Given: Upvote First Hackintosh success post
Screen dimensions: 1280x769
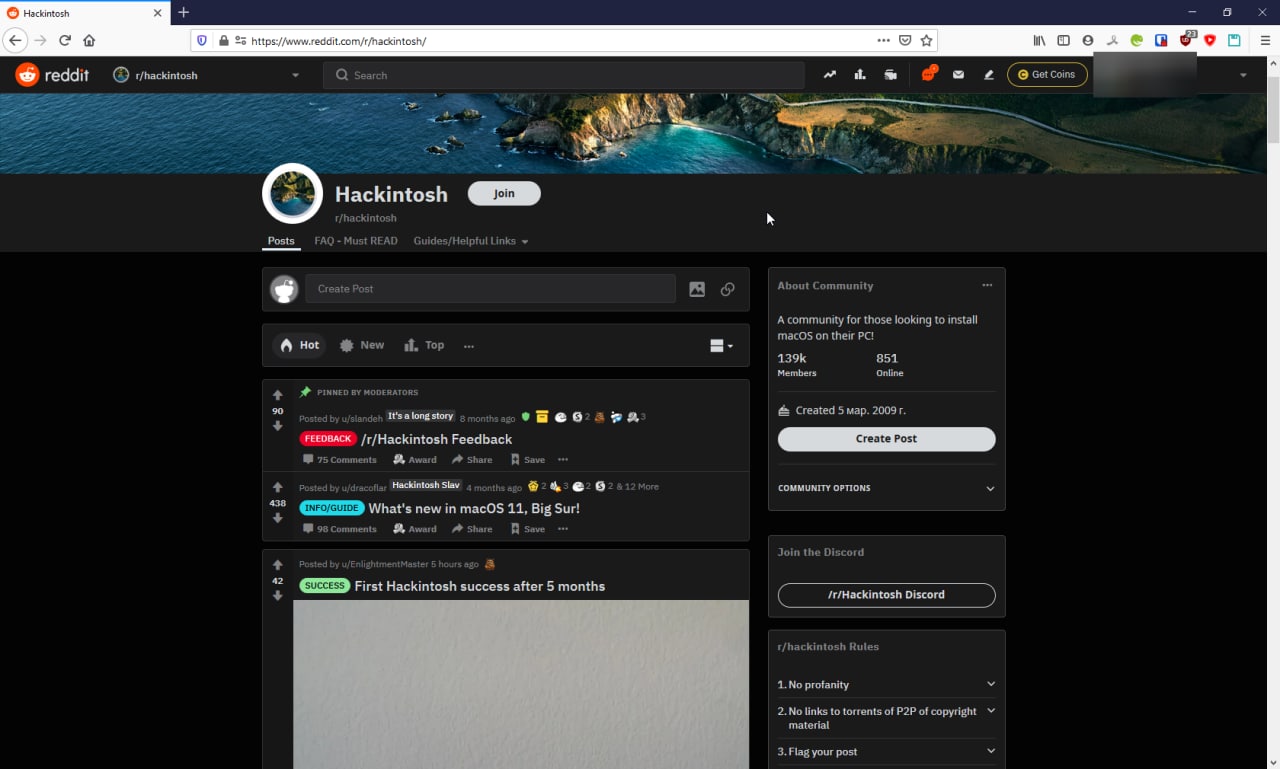Looking at the screenshot, I should (x=278, y=565).
